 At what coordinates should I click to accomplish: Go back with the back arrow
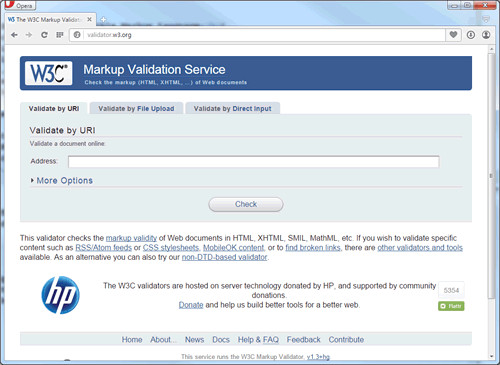[x=14, y=35]
